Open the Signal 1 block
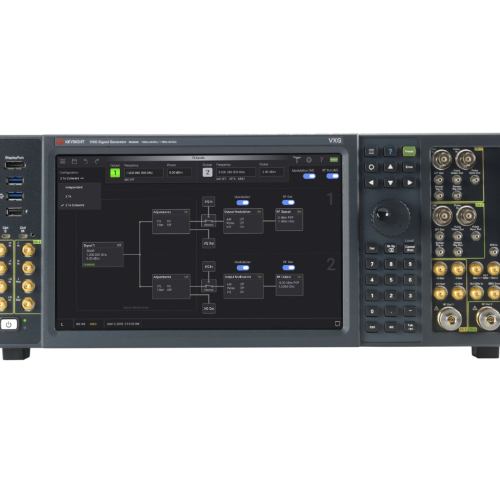The image size is (500, 500). tap(103, 255)
